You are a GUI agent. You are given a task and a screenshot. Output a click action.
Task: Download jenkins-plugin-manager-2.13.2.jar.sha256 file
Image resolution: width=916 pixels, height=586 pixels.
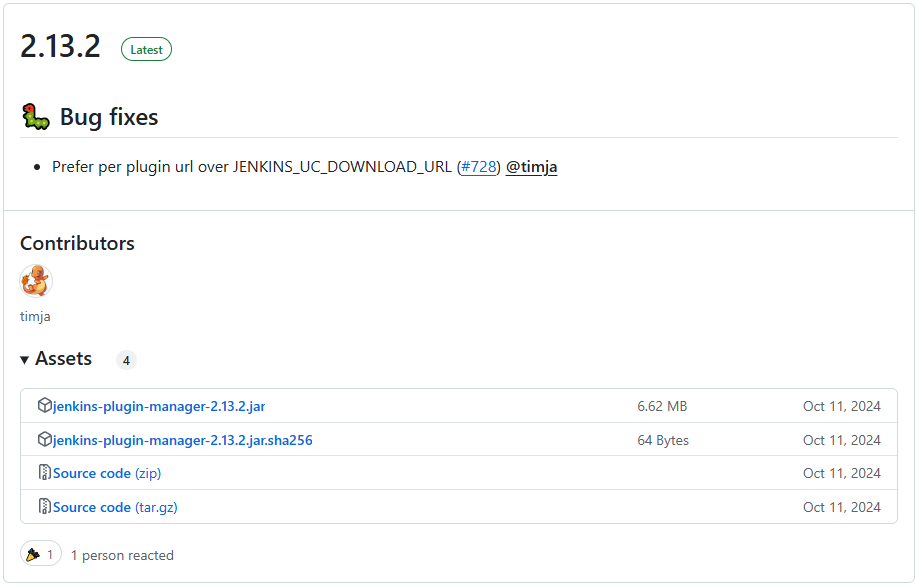coord(183,441)
